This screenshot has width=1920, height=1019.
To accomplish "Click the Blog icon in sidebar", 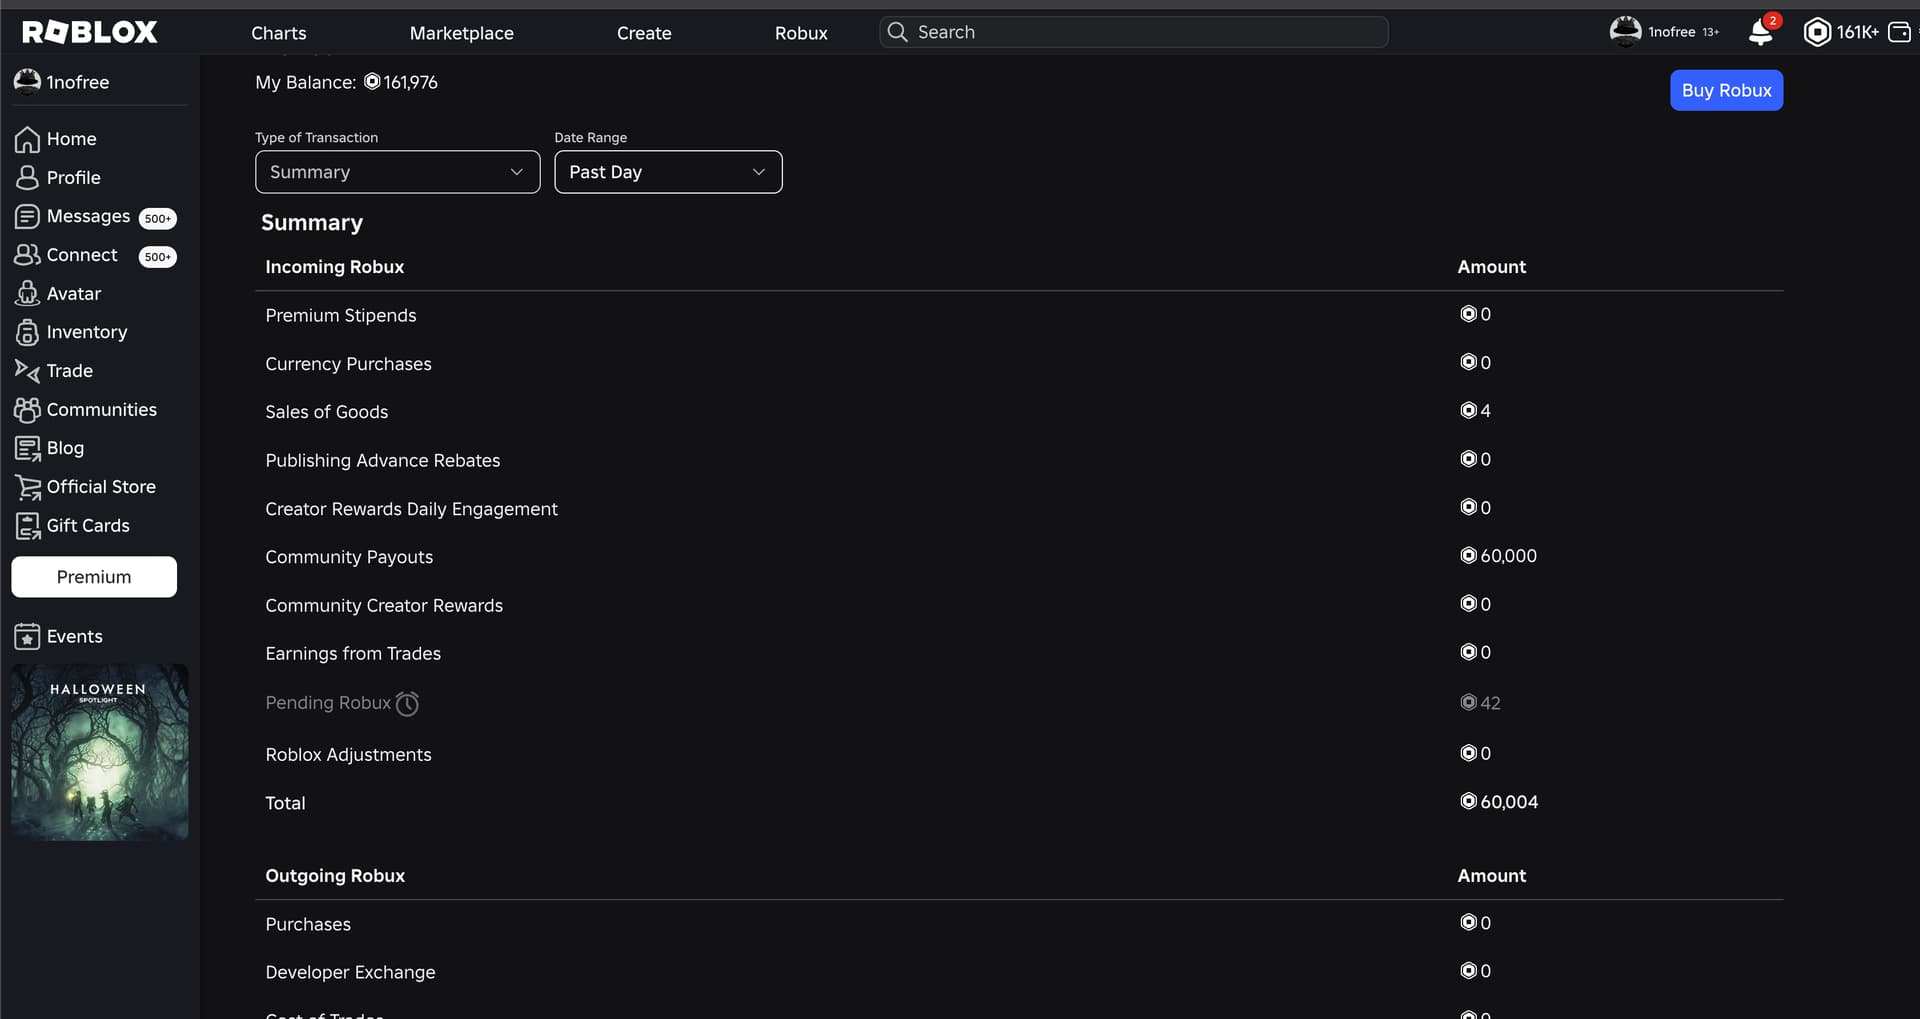I will pos(27,448).
